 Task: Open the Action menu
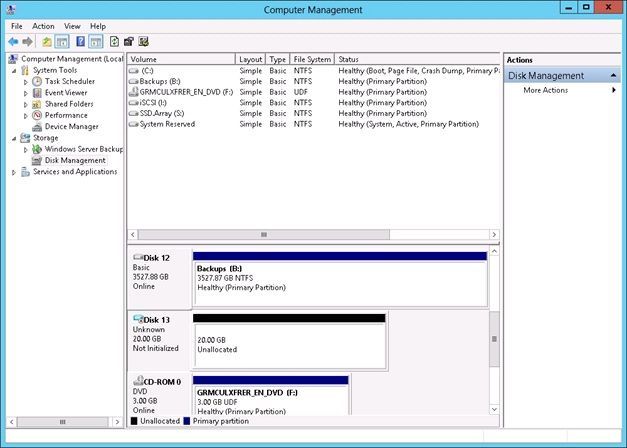pos(43,26)
